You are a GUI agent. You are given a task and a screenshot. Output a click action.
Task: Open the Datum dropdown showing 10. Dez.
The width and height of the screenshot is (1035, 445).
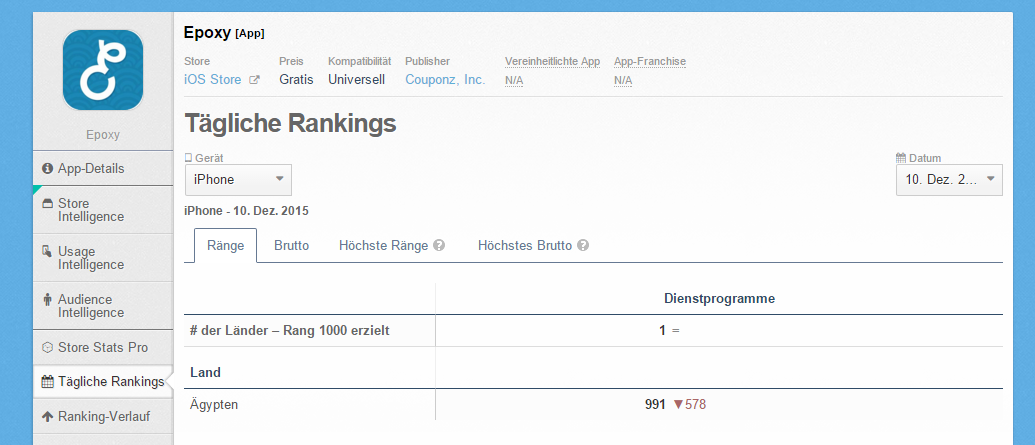(949, 180)
